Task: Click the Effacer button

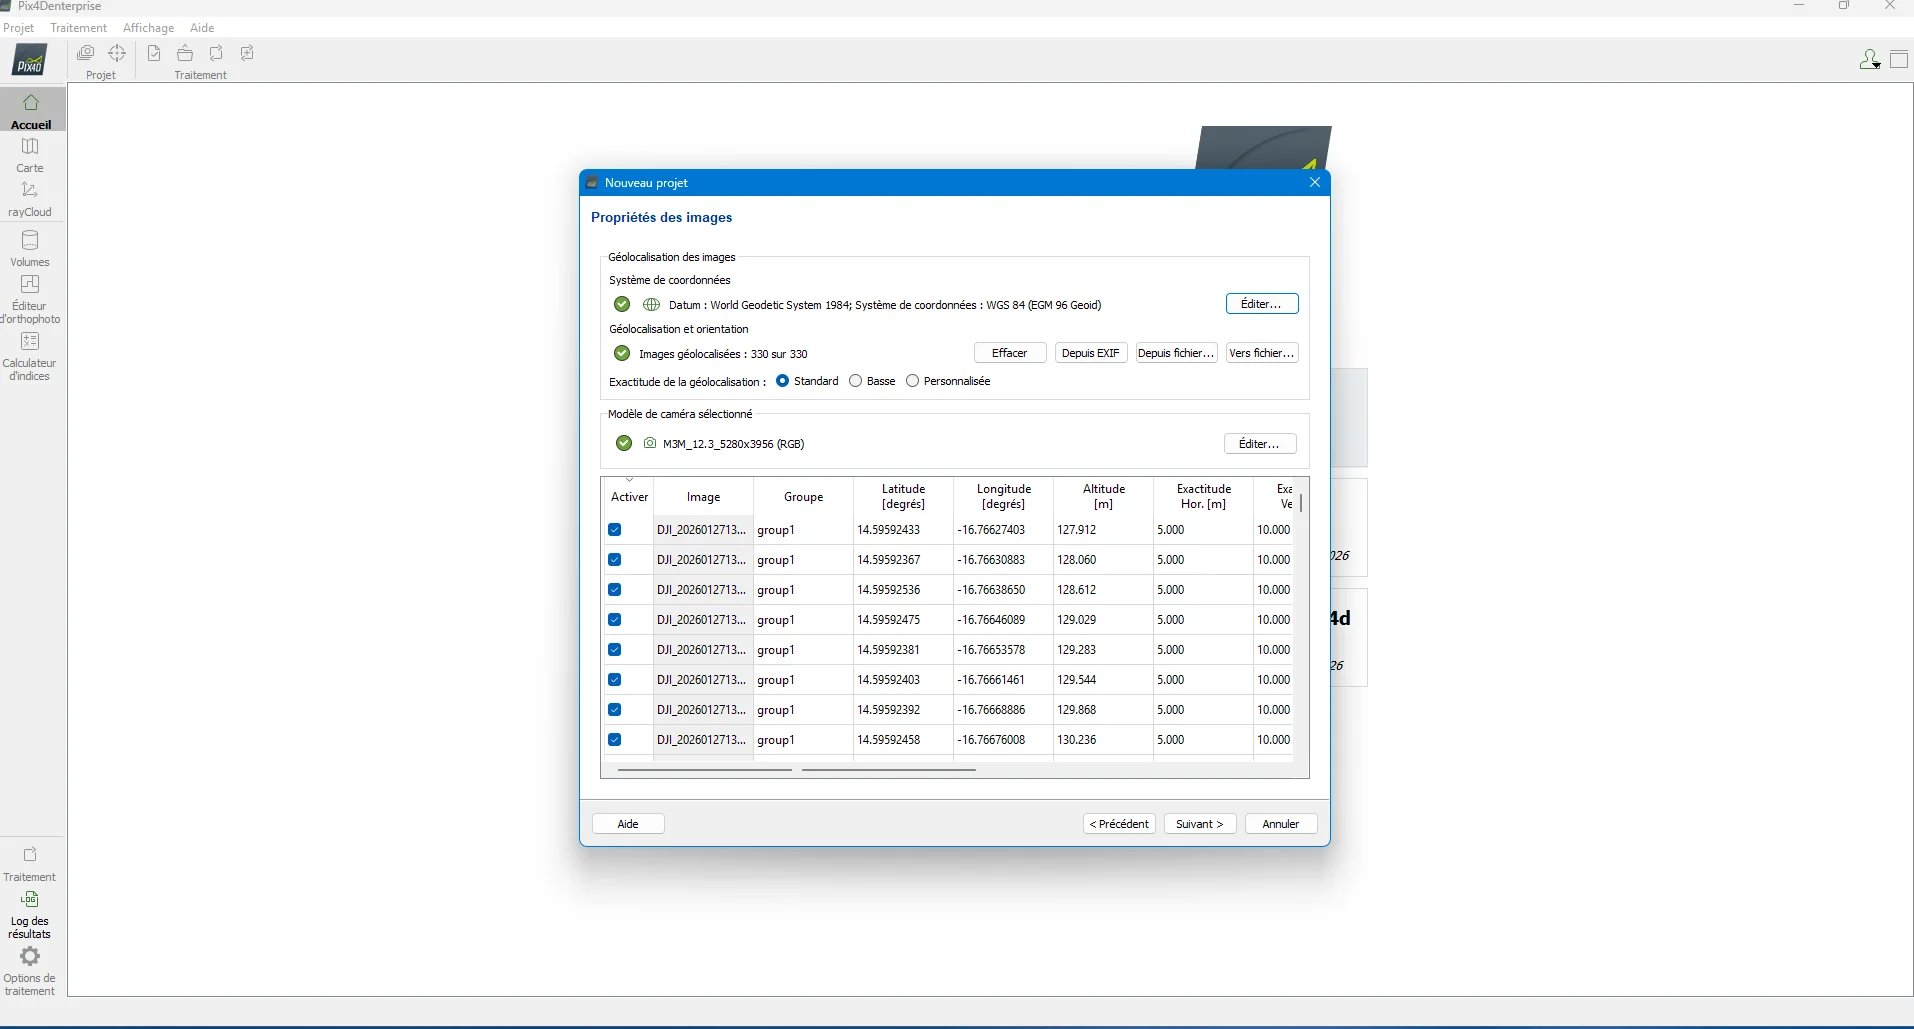Action: pyautogui.click(x=1010, y=353)
